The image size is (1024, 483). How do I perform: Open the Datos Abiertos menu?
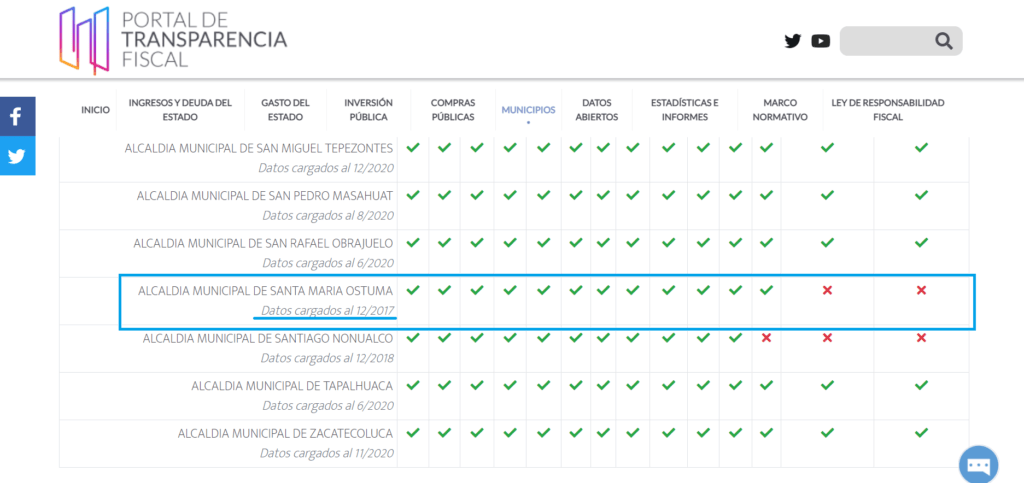coord(596,110)
